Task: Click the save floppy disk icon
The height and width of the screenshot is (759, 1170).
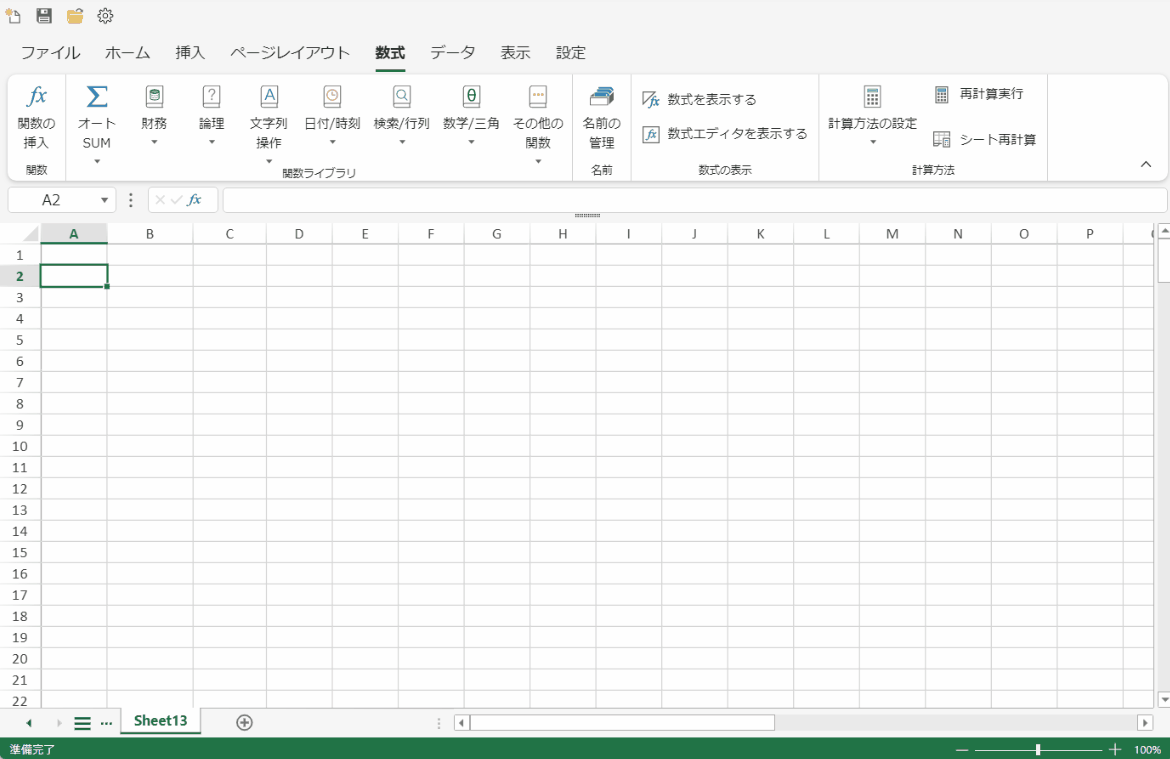Action: coord(44,16)
